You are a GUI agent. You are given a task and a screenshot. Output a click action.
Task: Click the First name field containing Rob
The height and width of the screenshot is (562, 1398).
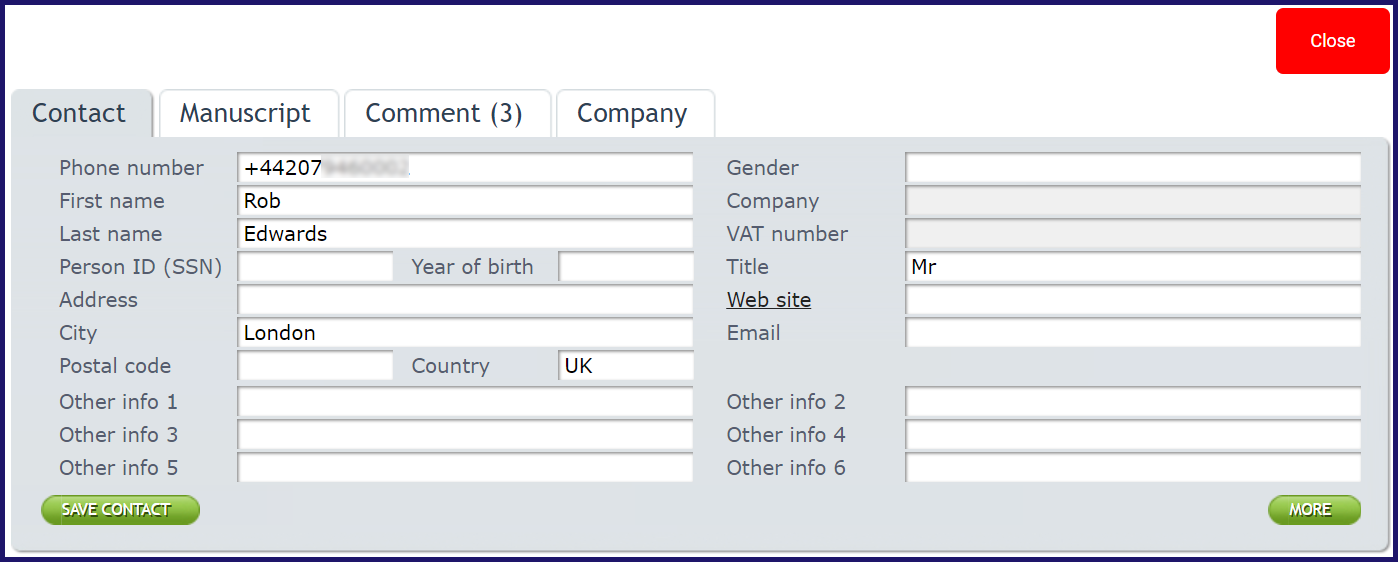[x=465, y=201]
